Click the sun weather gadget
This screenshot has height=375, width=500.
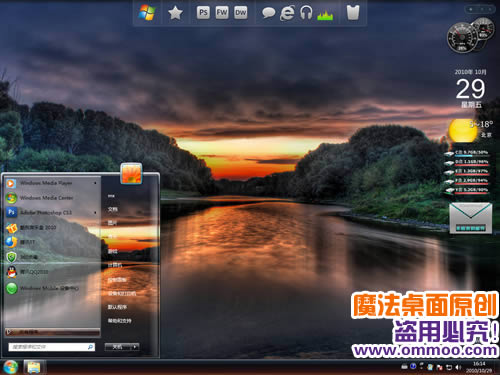pyautogui.click(x=463, y=131)
